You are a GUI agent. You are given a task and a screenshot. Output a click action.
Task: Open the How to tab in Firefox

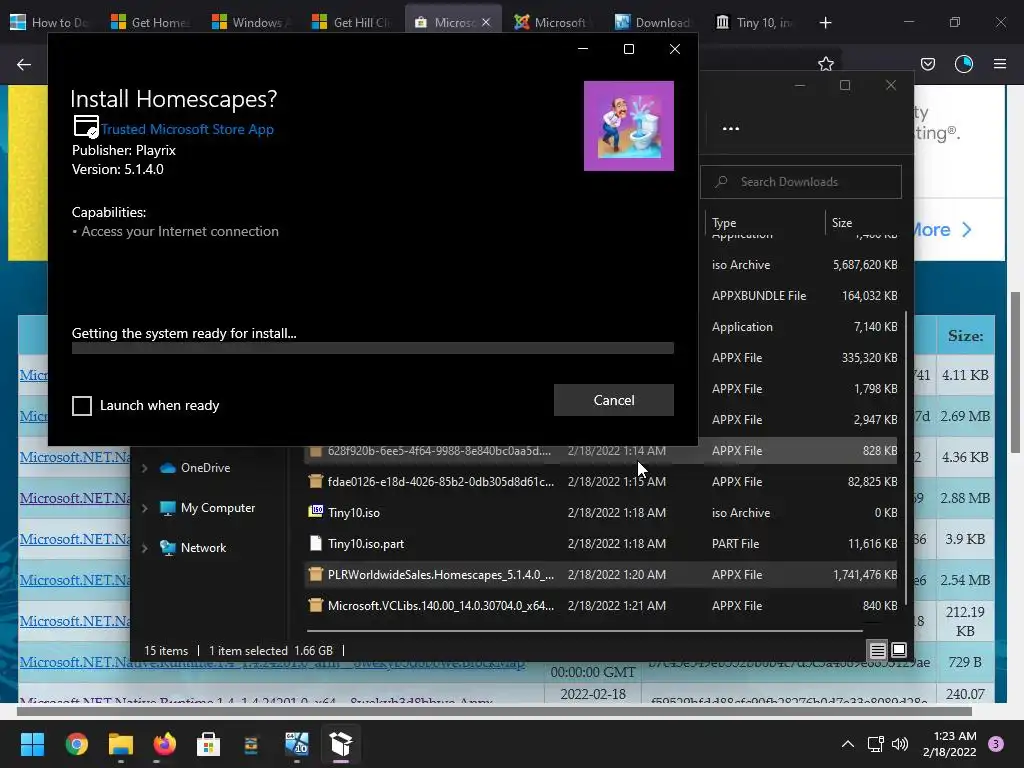click(x=50, y=22)
